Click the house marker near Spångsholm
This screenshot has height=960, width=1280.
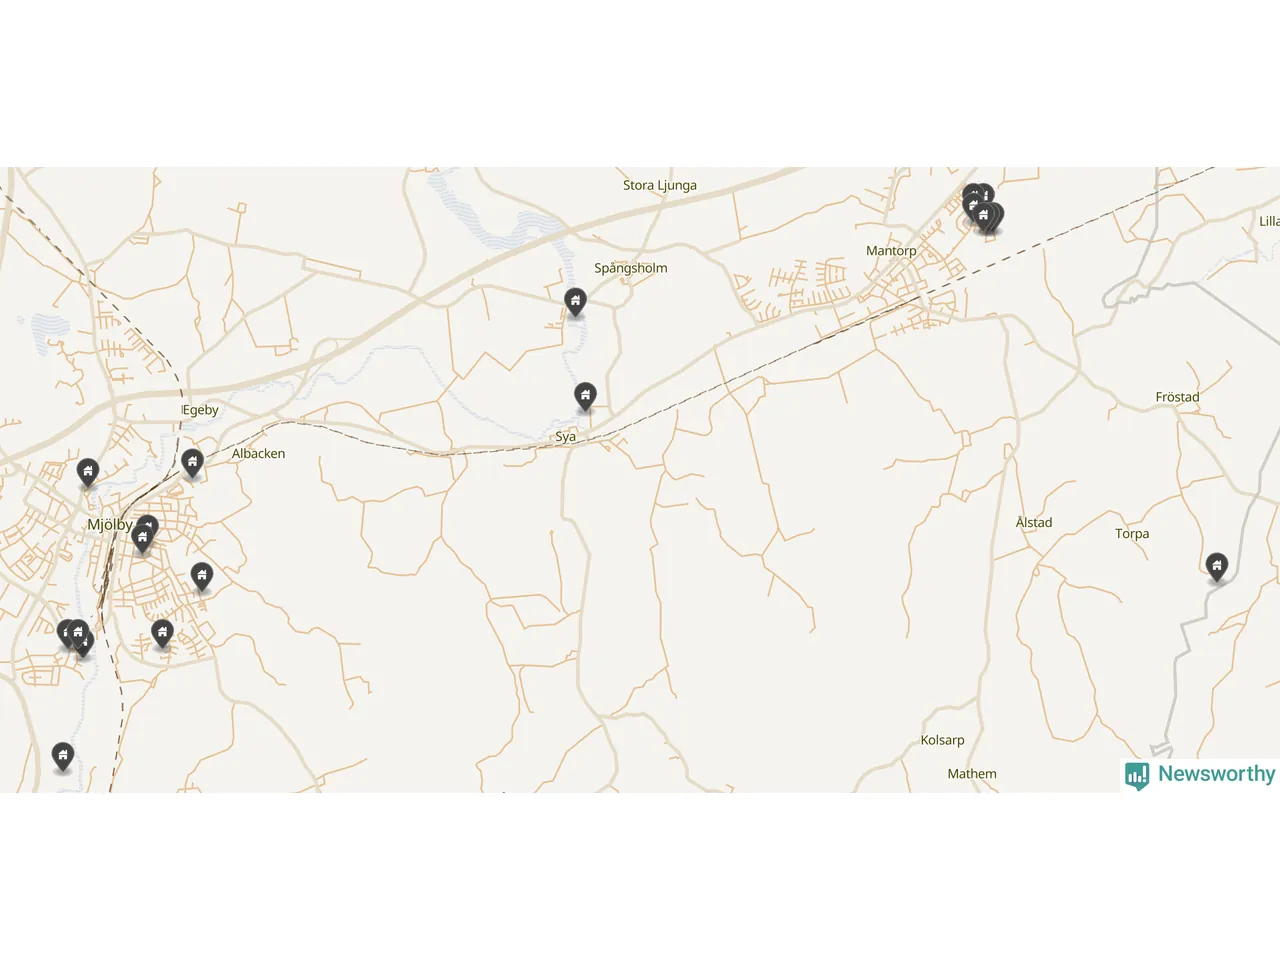pyautogui.click(x=575, y=301)
